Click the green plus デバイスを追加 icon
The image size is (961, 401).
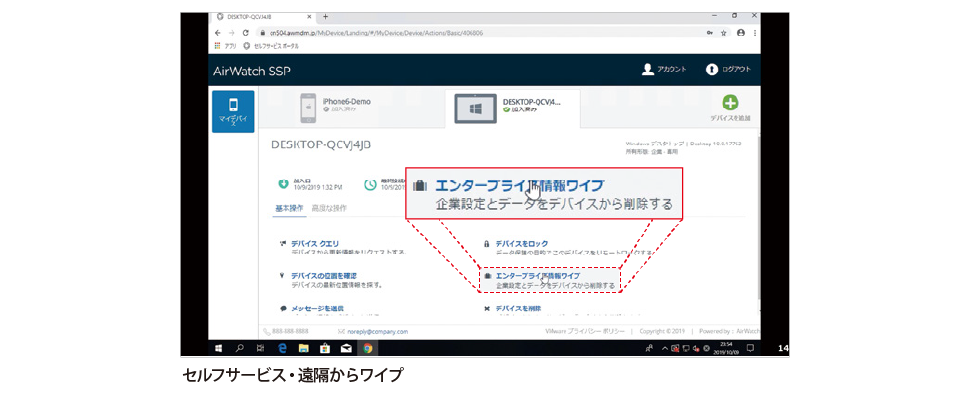click(731, 102)
